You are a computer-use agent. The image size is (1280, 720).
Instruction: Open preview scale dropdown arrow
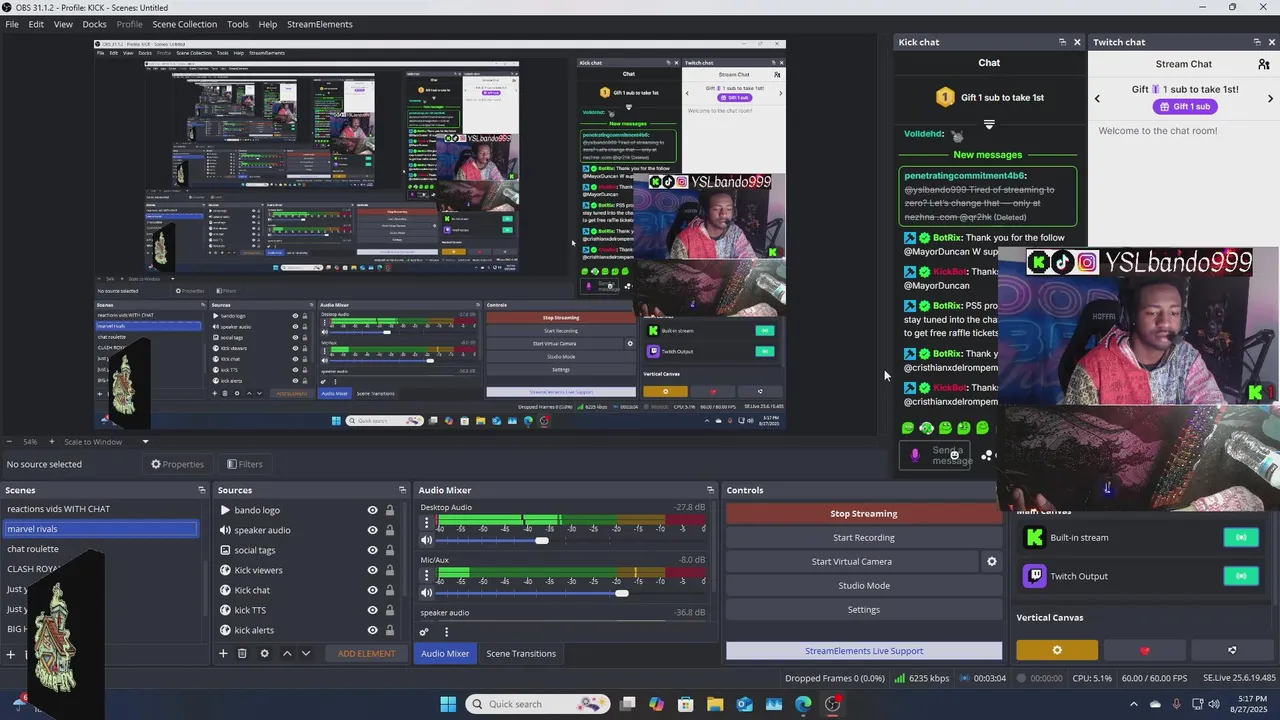pos(145,442)
